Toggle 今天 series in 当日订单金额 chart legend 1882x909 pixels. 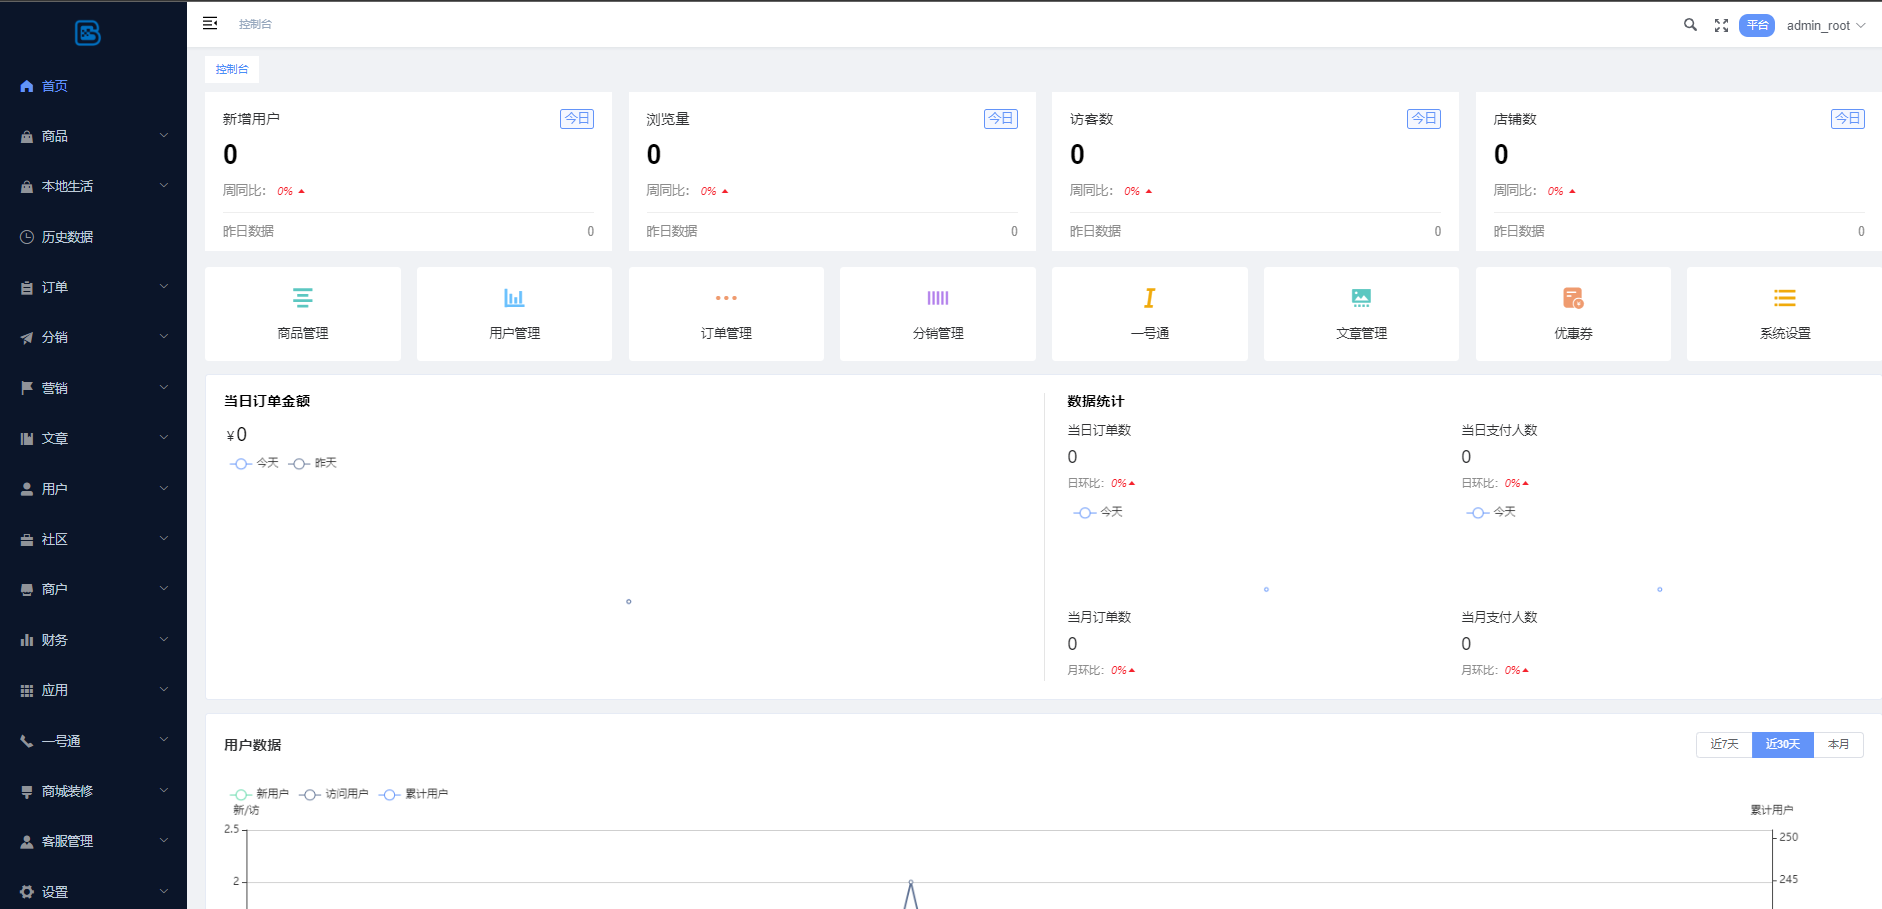click(x=254, y=463)
